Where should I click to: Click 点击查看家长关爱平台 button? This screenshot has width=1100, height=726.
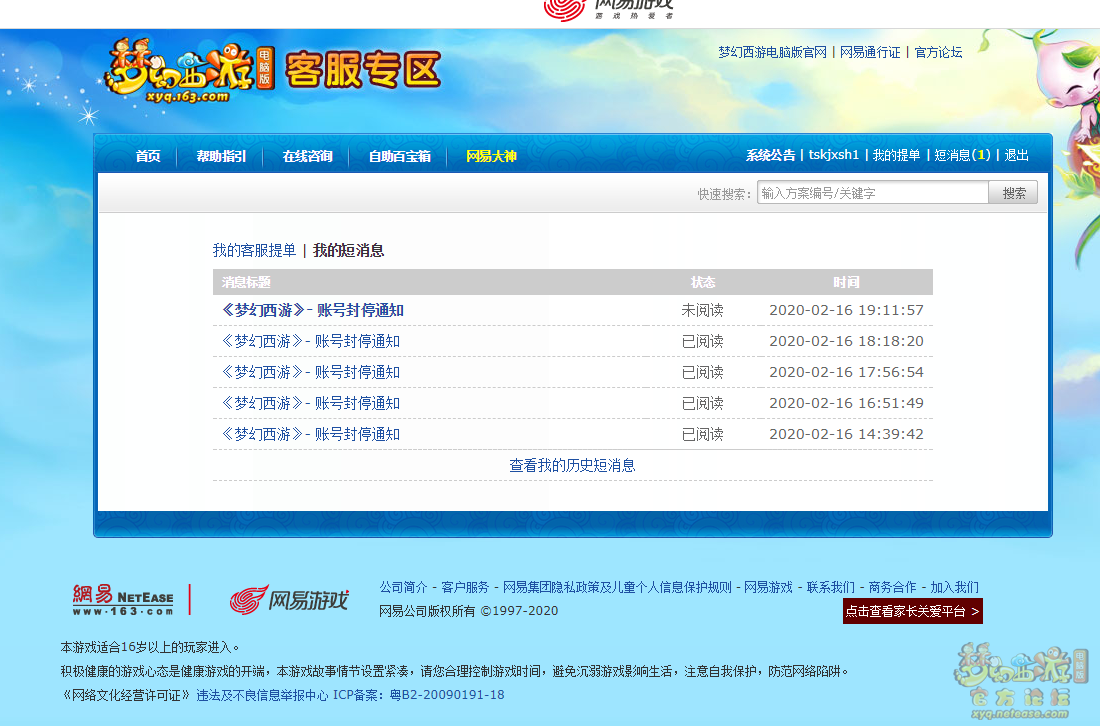tap(912, 611)
